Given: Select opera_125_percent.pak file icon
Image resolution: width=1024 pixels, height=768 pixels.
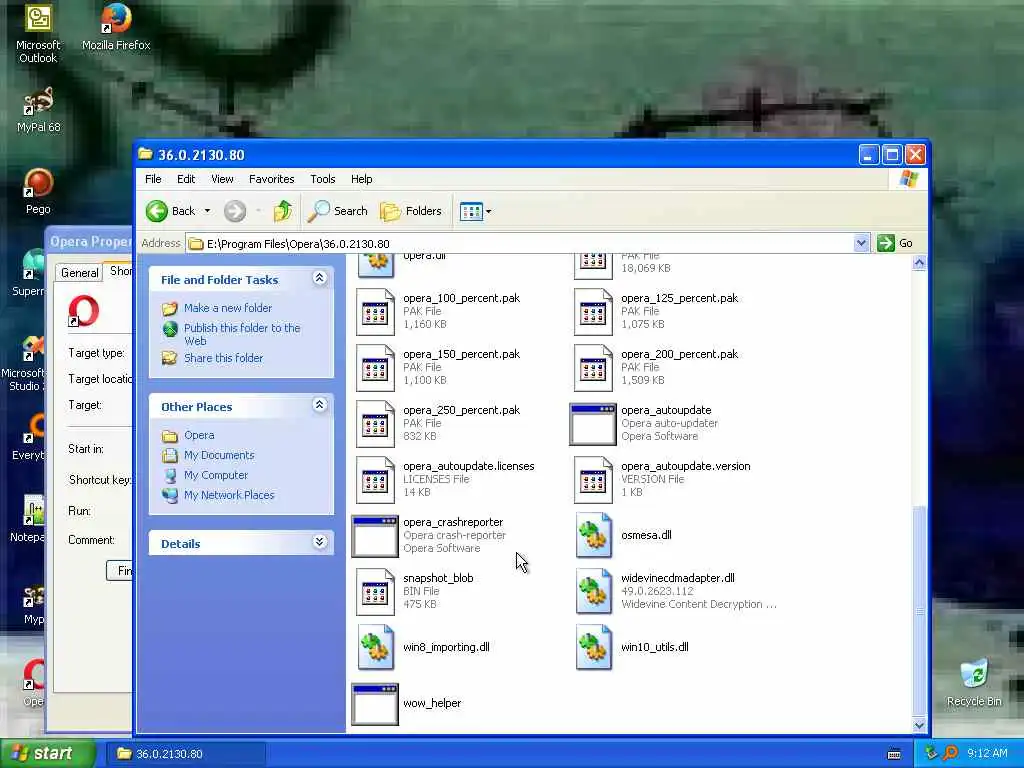Looking at the screenshot, I should pyautogui.click(x=593, y=312).
